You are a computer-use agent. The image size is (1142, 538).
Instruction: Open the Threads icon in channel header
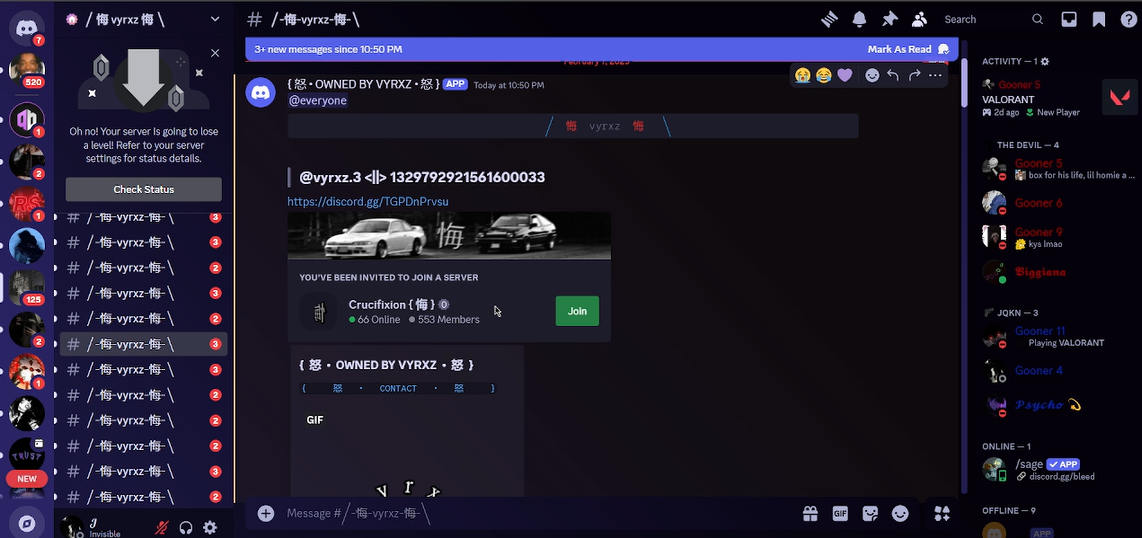(829, 19)
